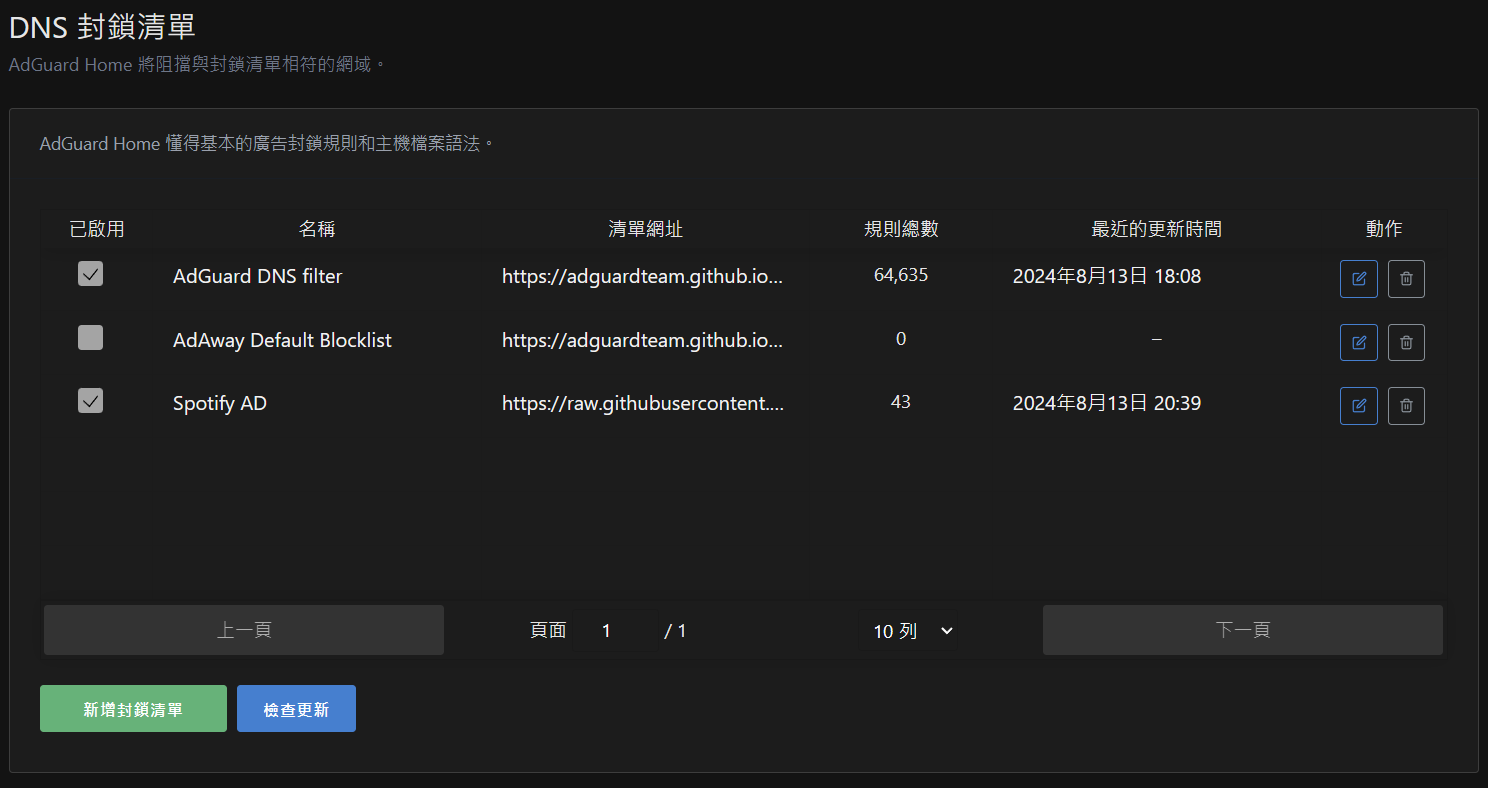Screen dimensions: 1488x788
Task: Edit the Spotify AD blocklist
Action: coord(1358,405)
